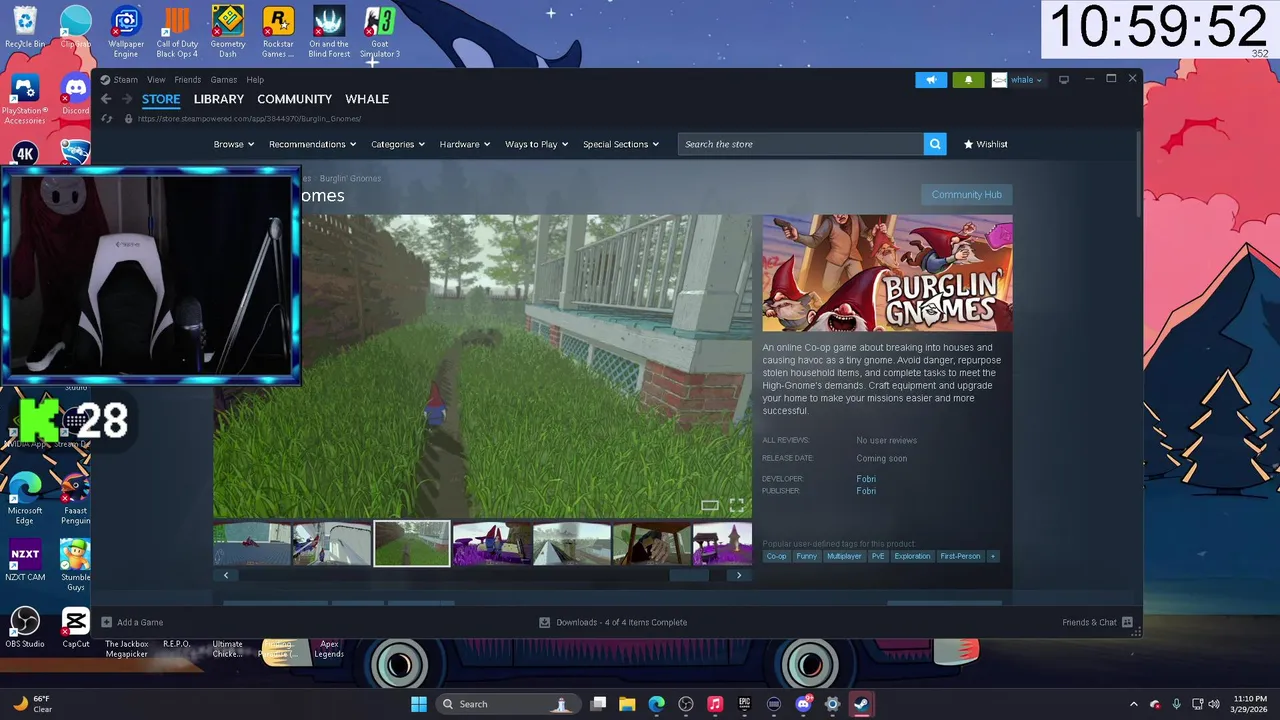The width and height of the screenshot is (1280, 720).
Task: Select the Co-op tag
Action: coord(777,556)
